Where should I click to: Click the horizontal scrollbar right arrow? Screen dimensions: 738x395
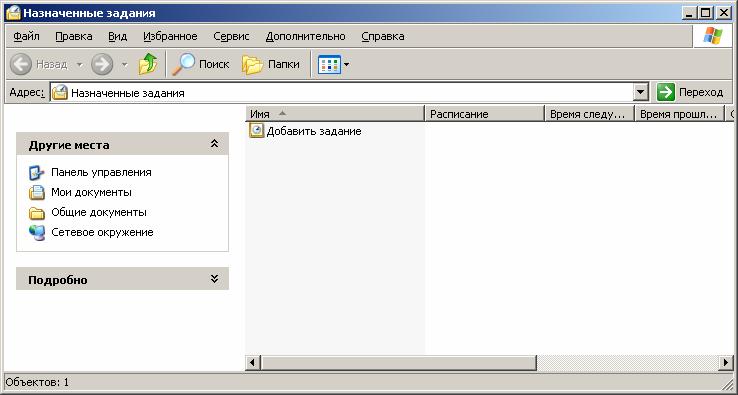pyautogui.click(x=726, y=363)
